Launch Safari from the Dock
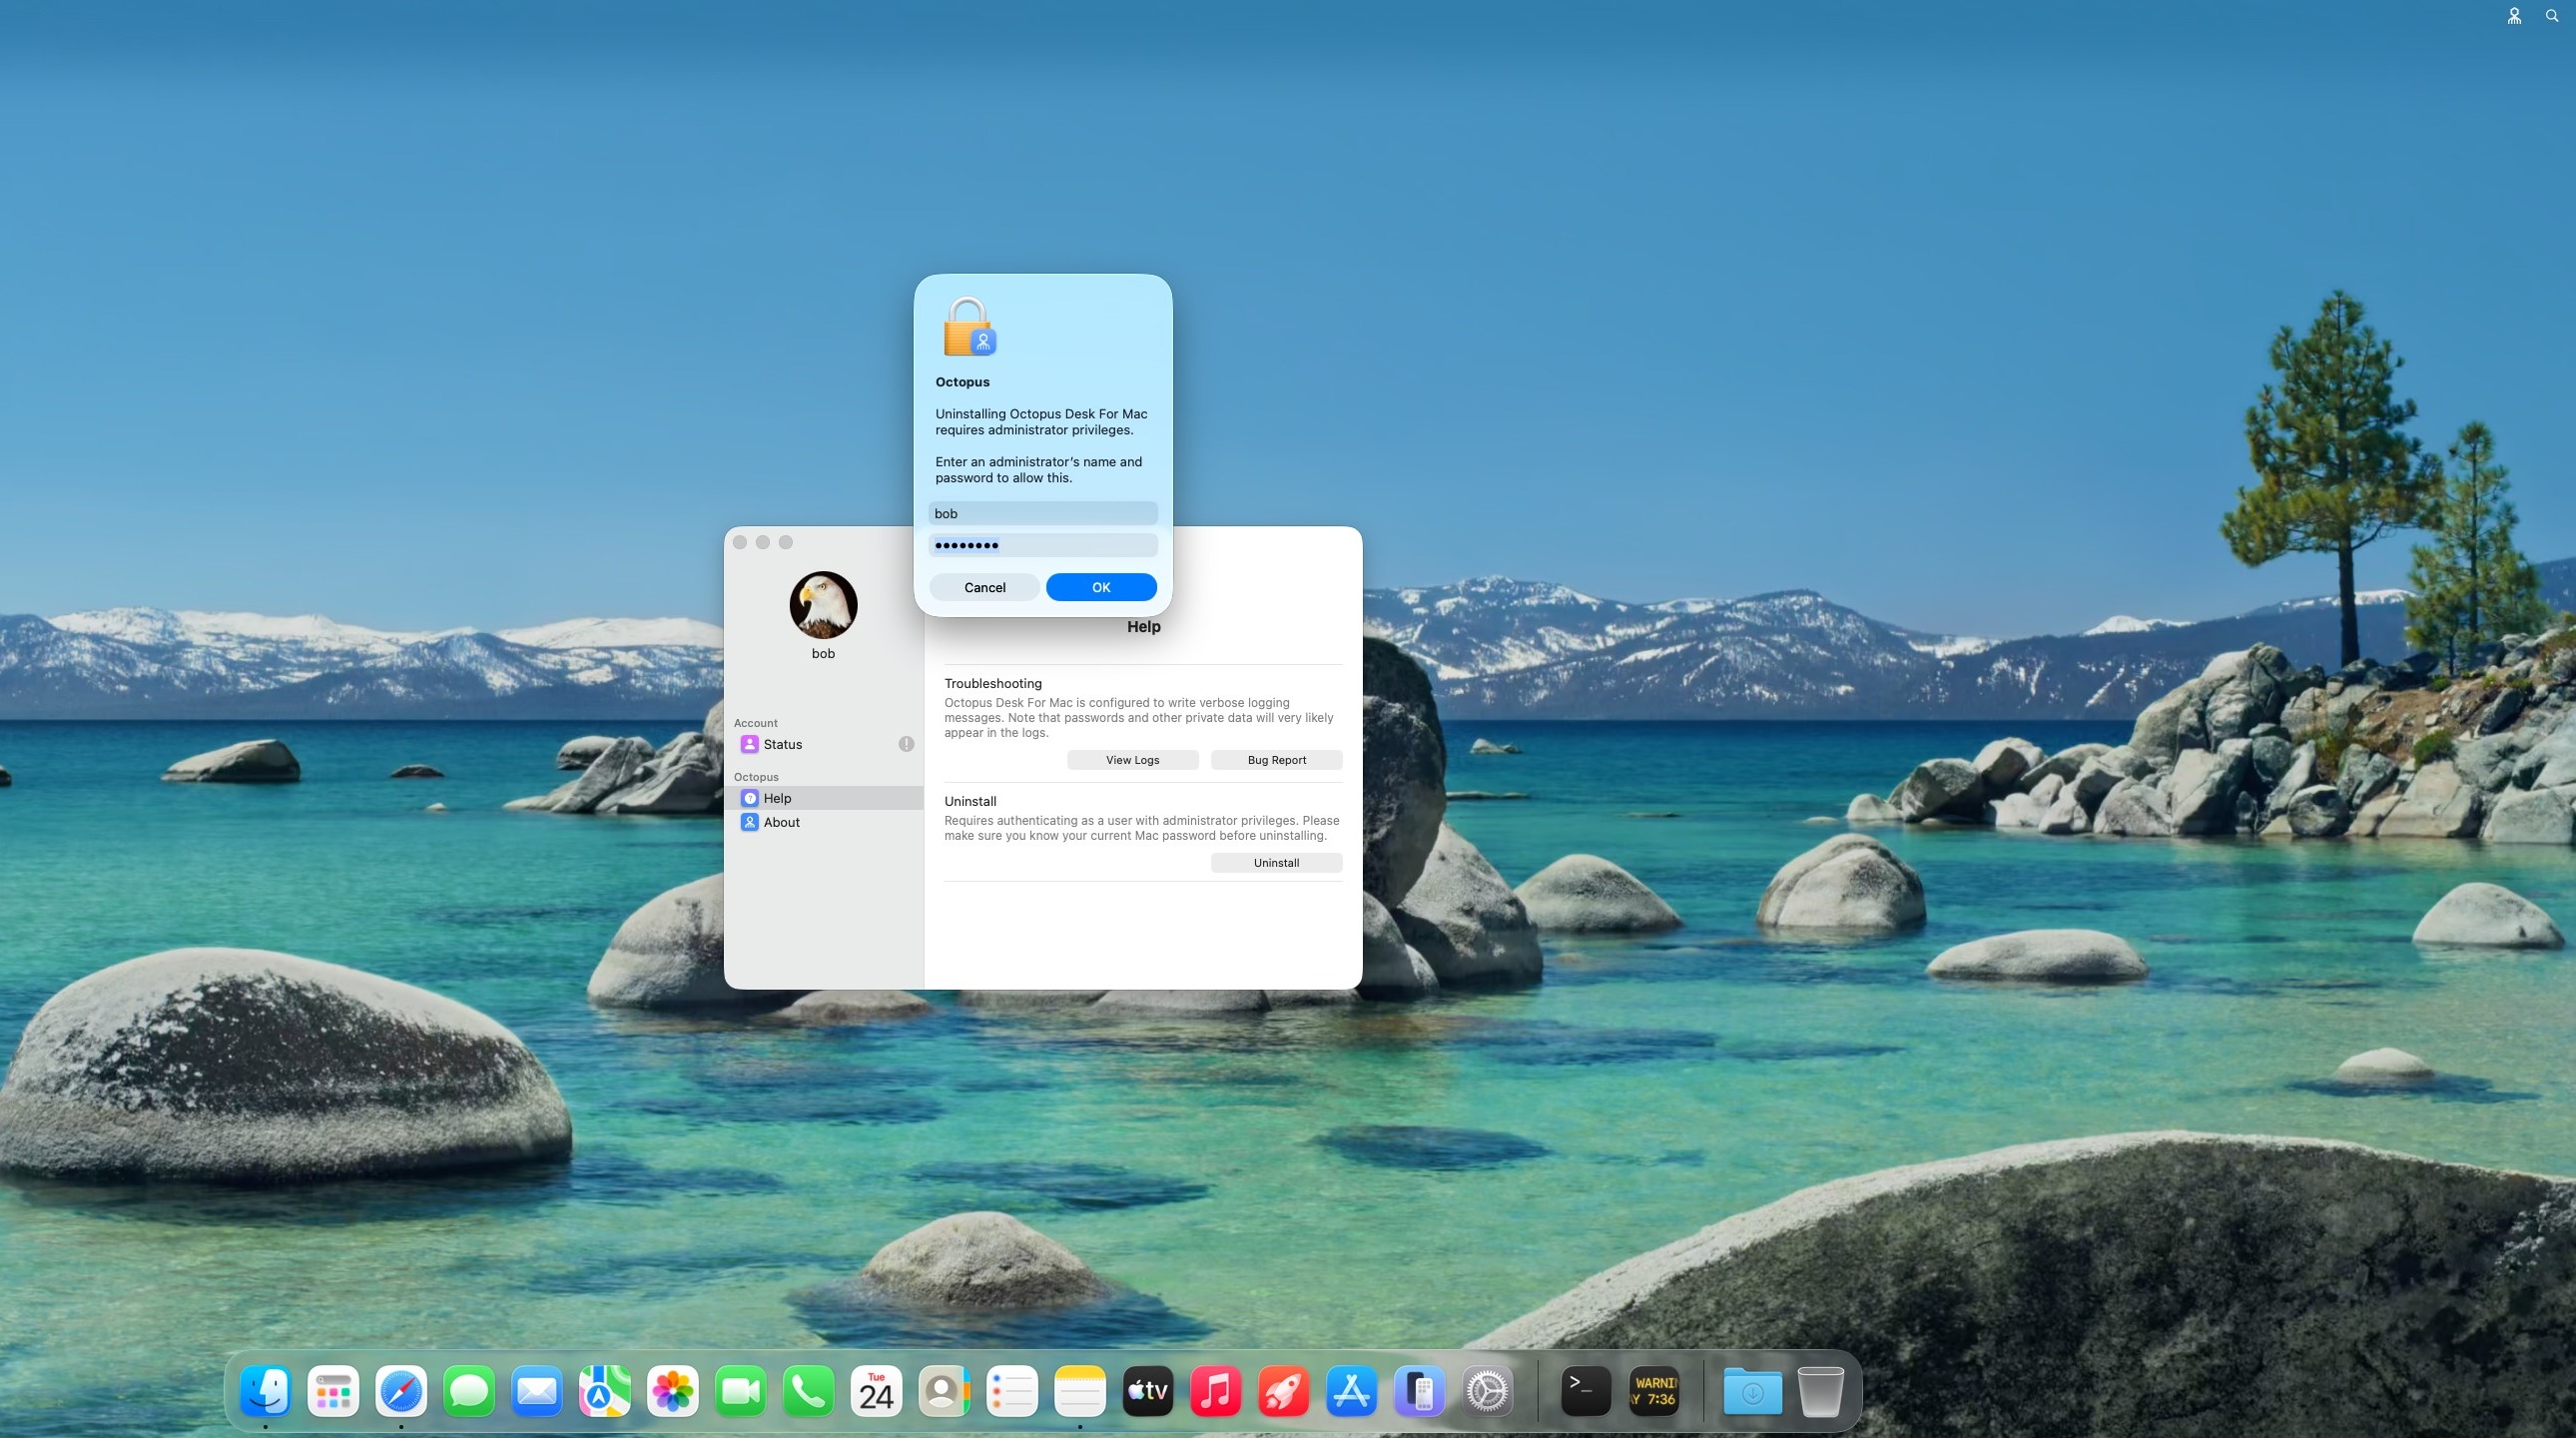The width and height of the screenshot is (2576, 1438). (x=401, y=1391)
